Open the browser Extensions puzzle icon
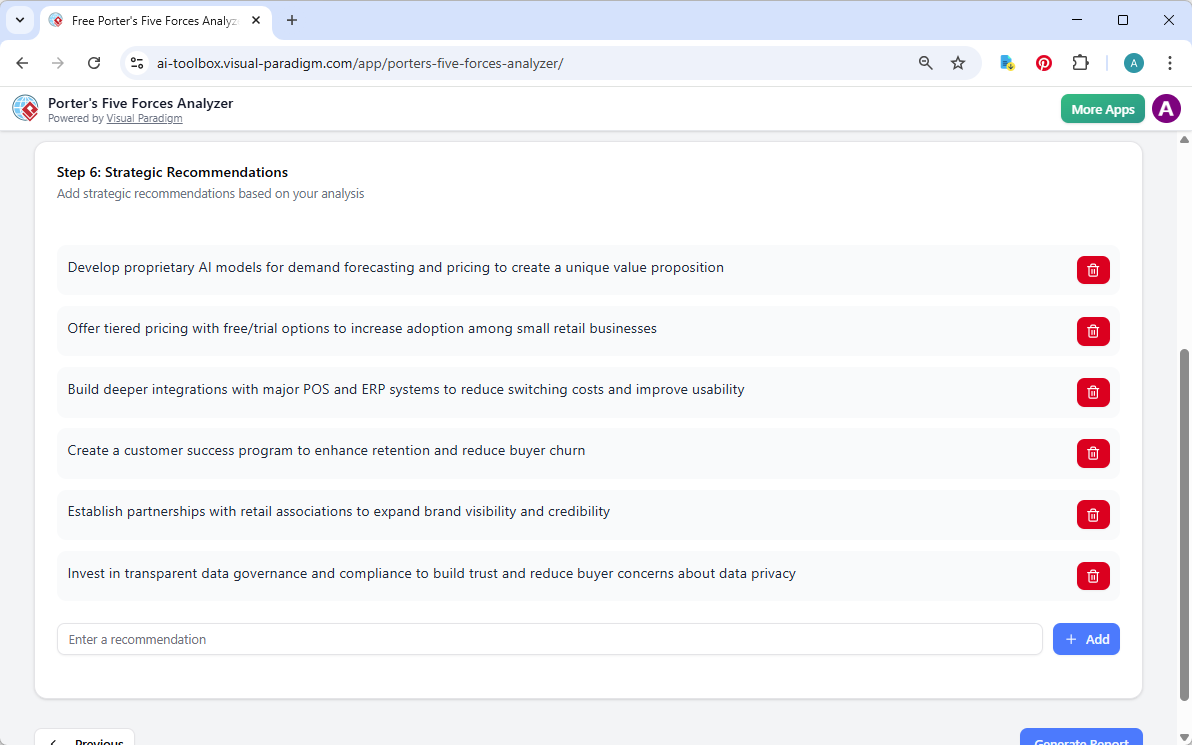The width and height of the screenshot is (1192, 745). [1081, 62]
